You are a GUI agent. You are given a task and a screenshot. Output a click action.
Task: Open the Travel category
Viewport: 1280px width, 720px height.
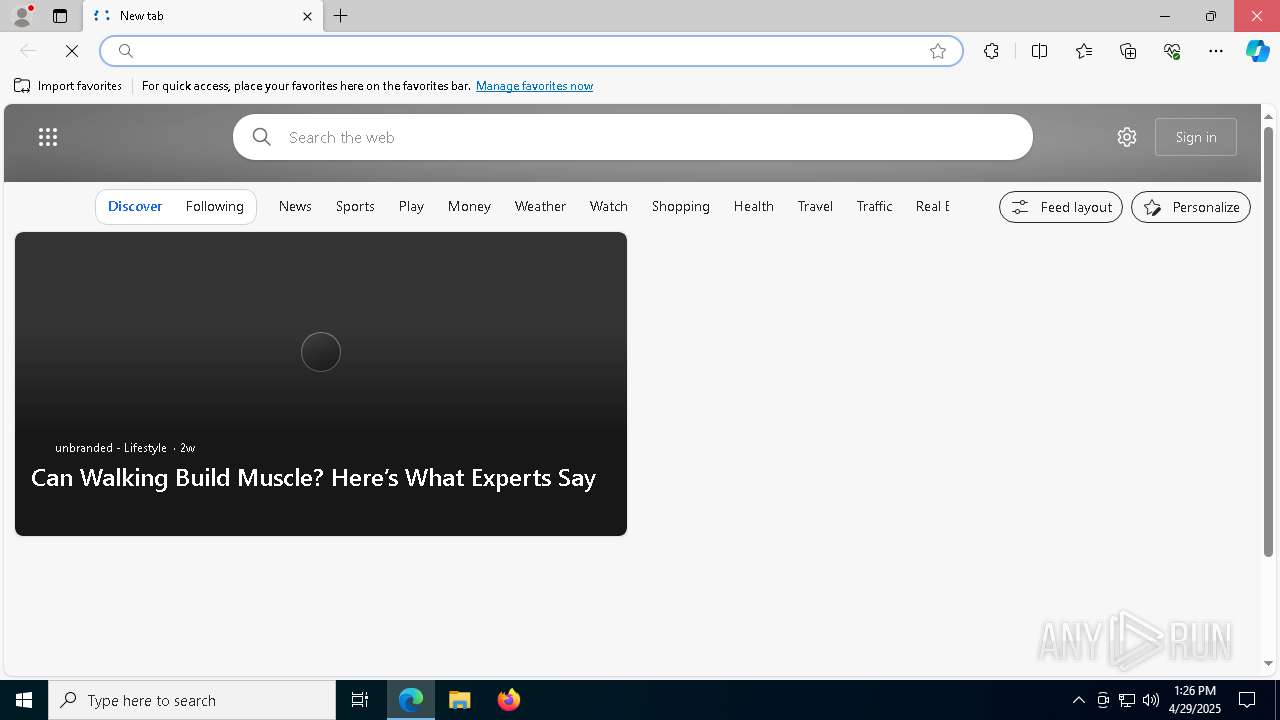coord(815,206)
